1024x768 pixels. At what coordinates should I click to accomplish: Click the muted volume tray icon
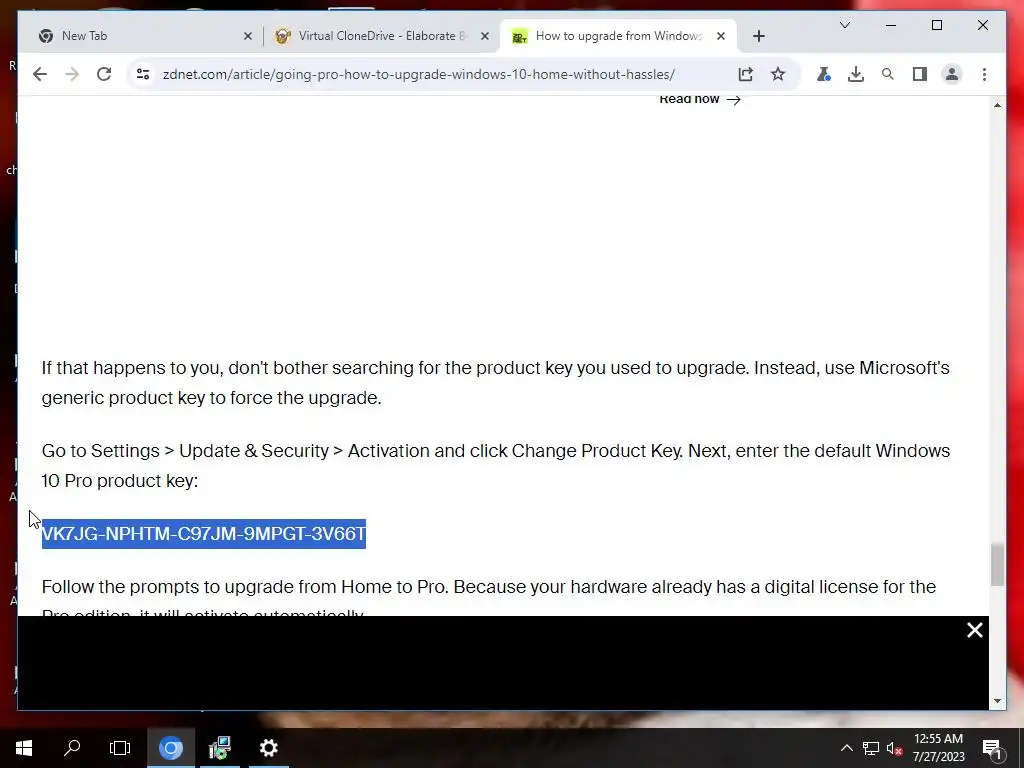tap(894, 748)
